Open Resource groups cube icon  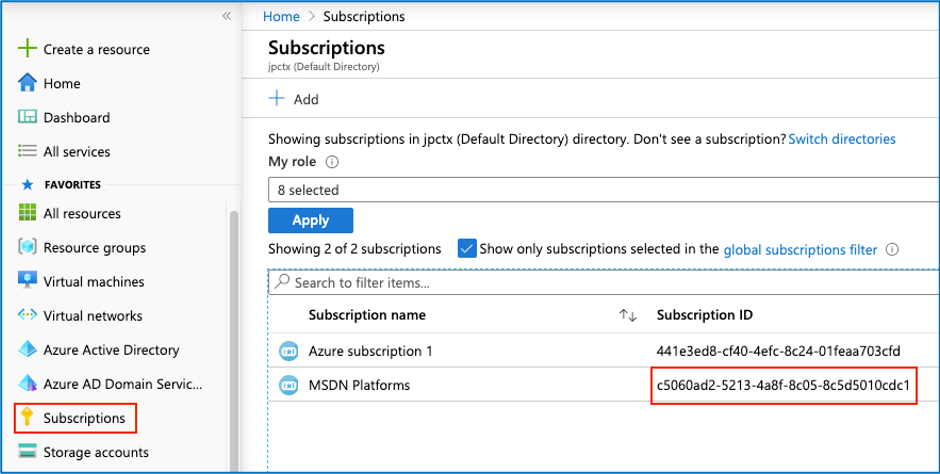28,247
